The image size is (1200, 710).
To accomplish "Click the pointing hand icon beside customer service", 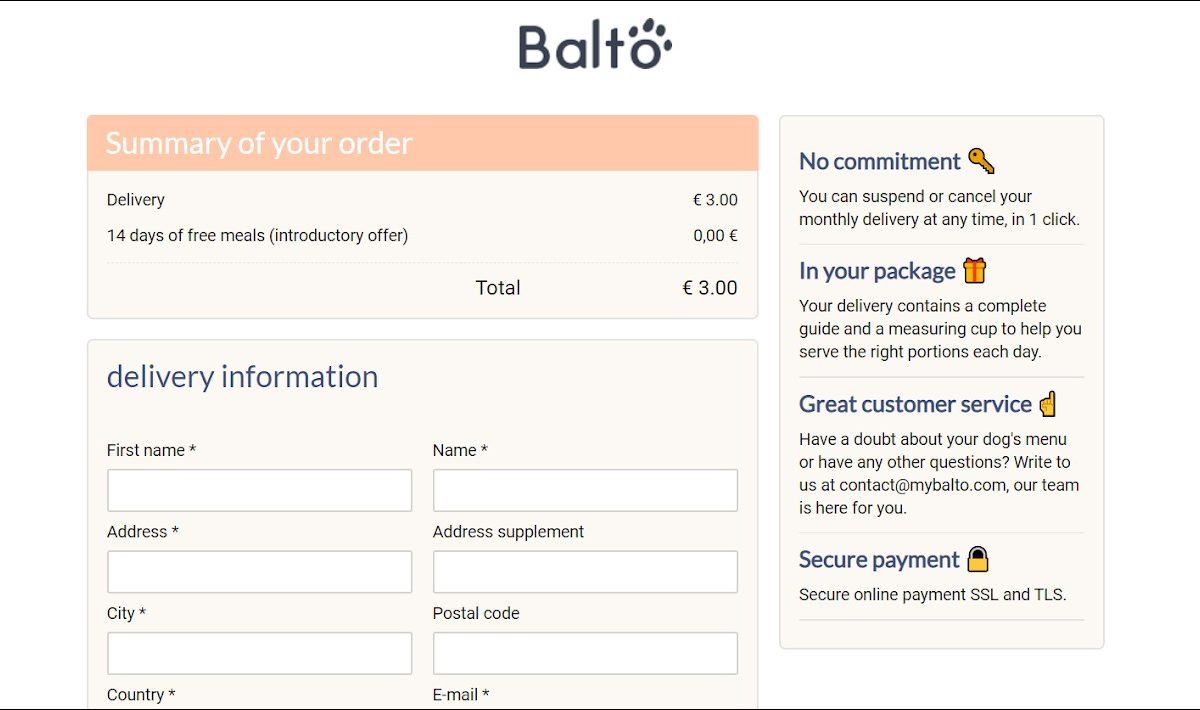I will click(1047, 404).
